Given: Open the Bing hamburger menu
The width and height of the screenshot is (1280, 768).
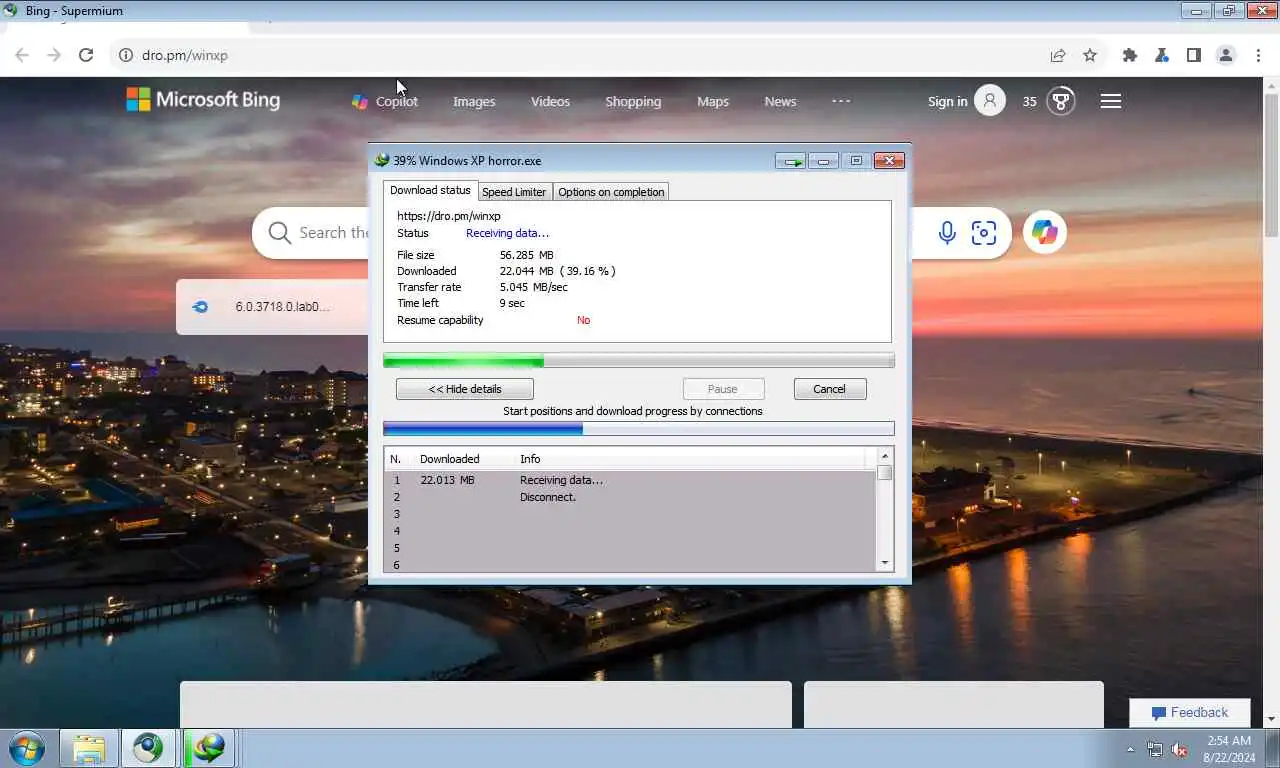Looking at the screenshot, I should [x=1111, y=101].
